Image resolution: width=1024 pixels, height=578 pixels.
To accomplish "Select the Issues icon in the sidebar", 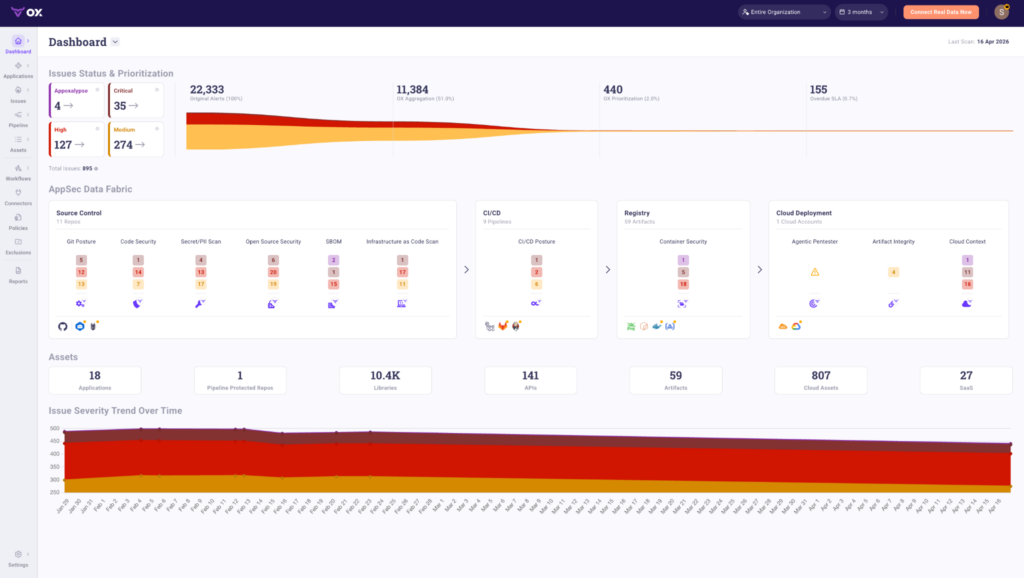I will [18, 90].
